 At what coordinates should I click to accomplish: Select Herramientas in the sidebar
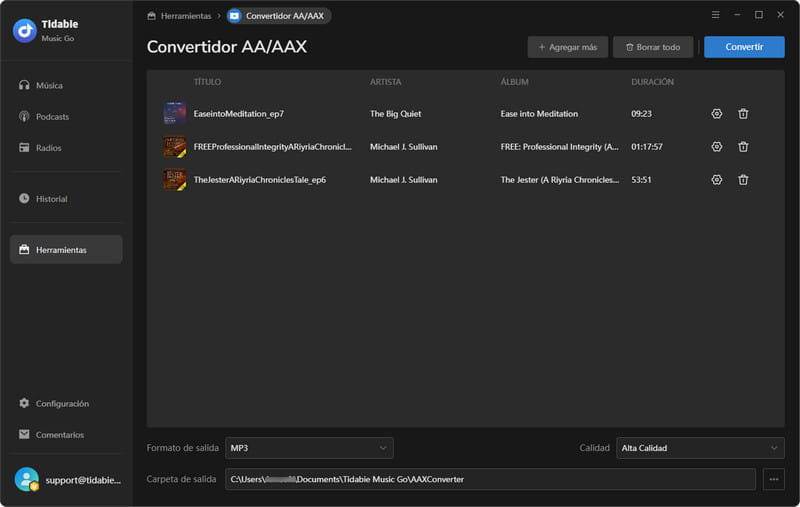[x=66, y=249]
